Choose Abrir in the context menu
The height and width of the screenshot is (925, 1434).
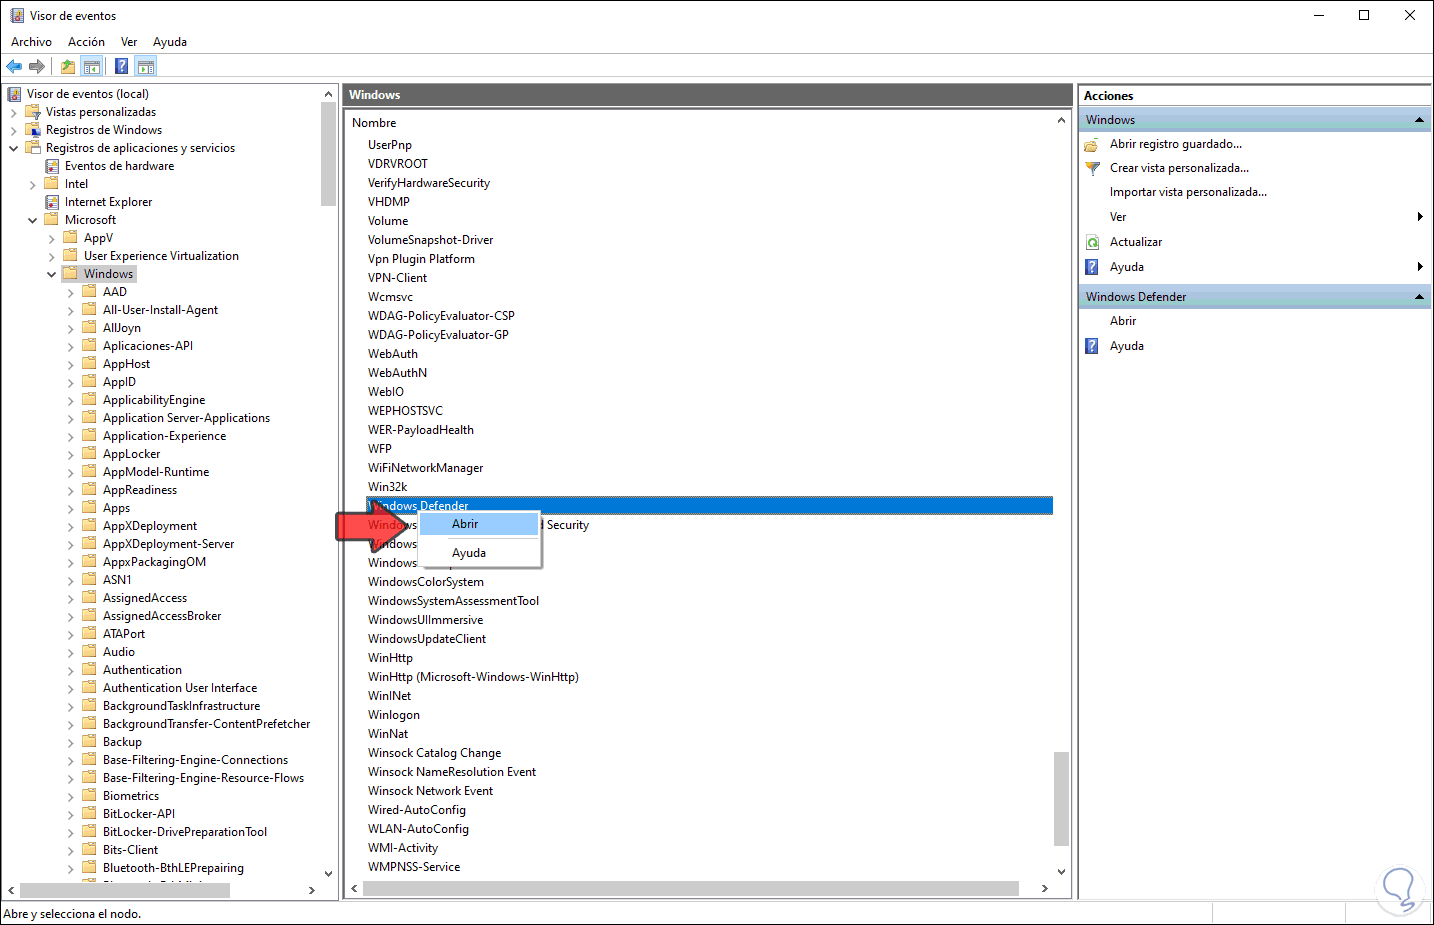point(479,524)
